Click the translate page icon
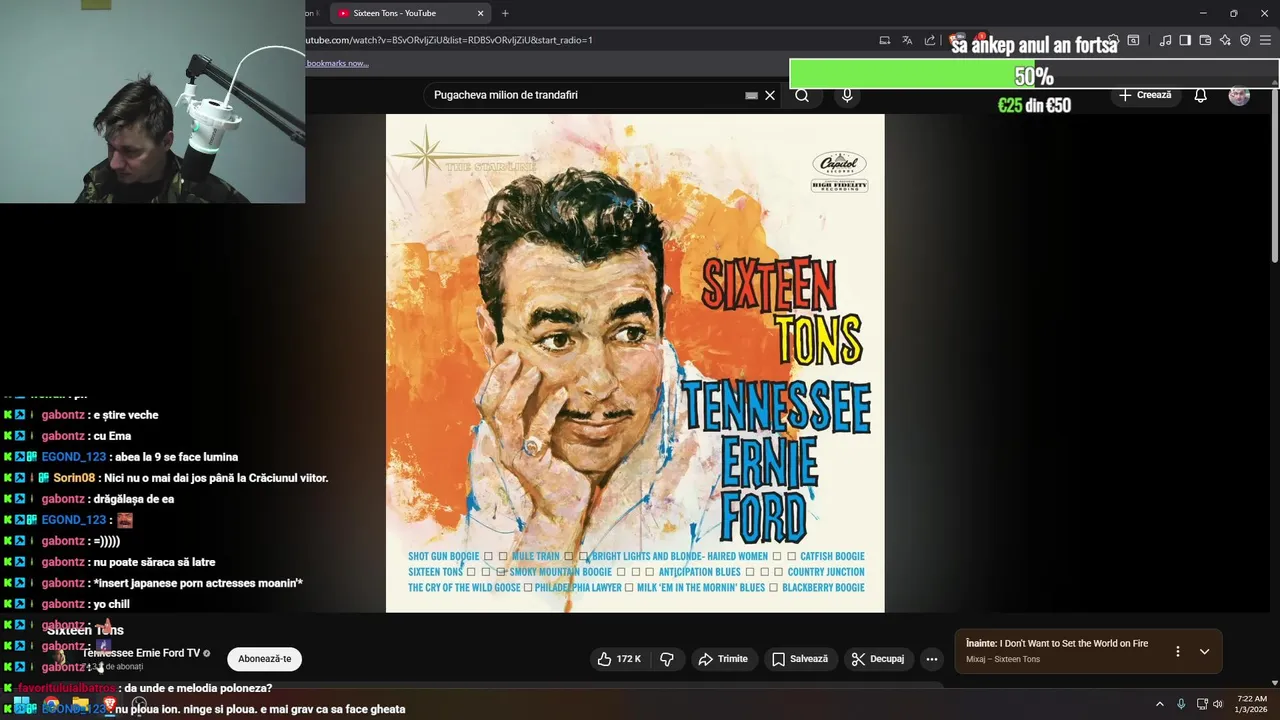Screen dimensions: 1280x720 coord(907,40)
